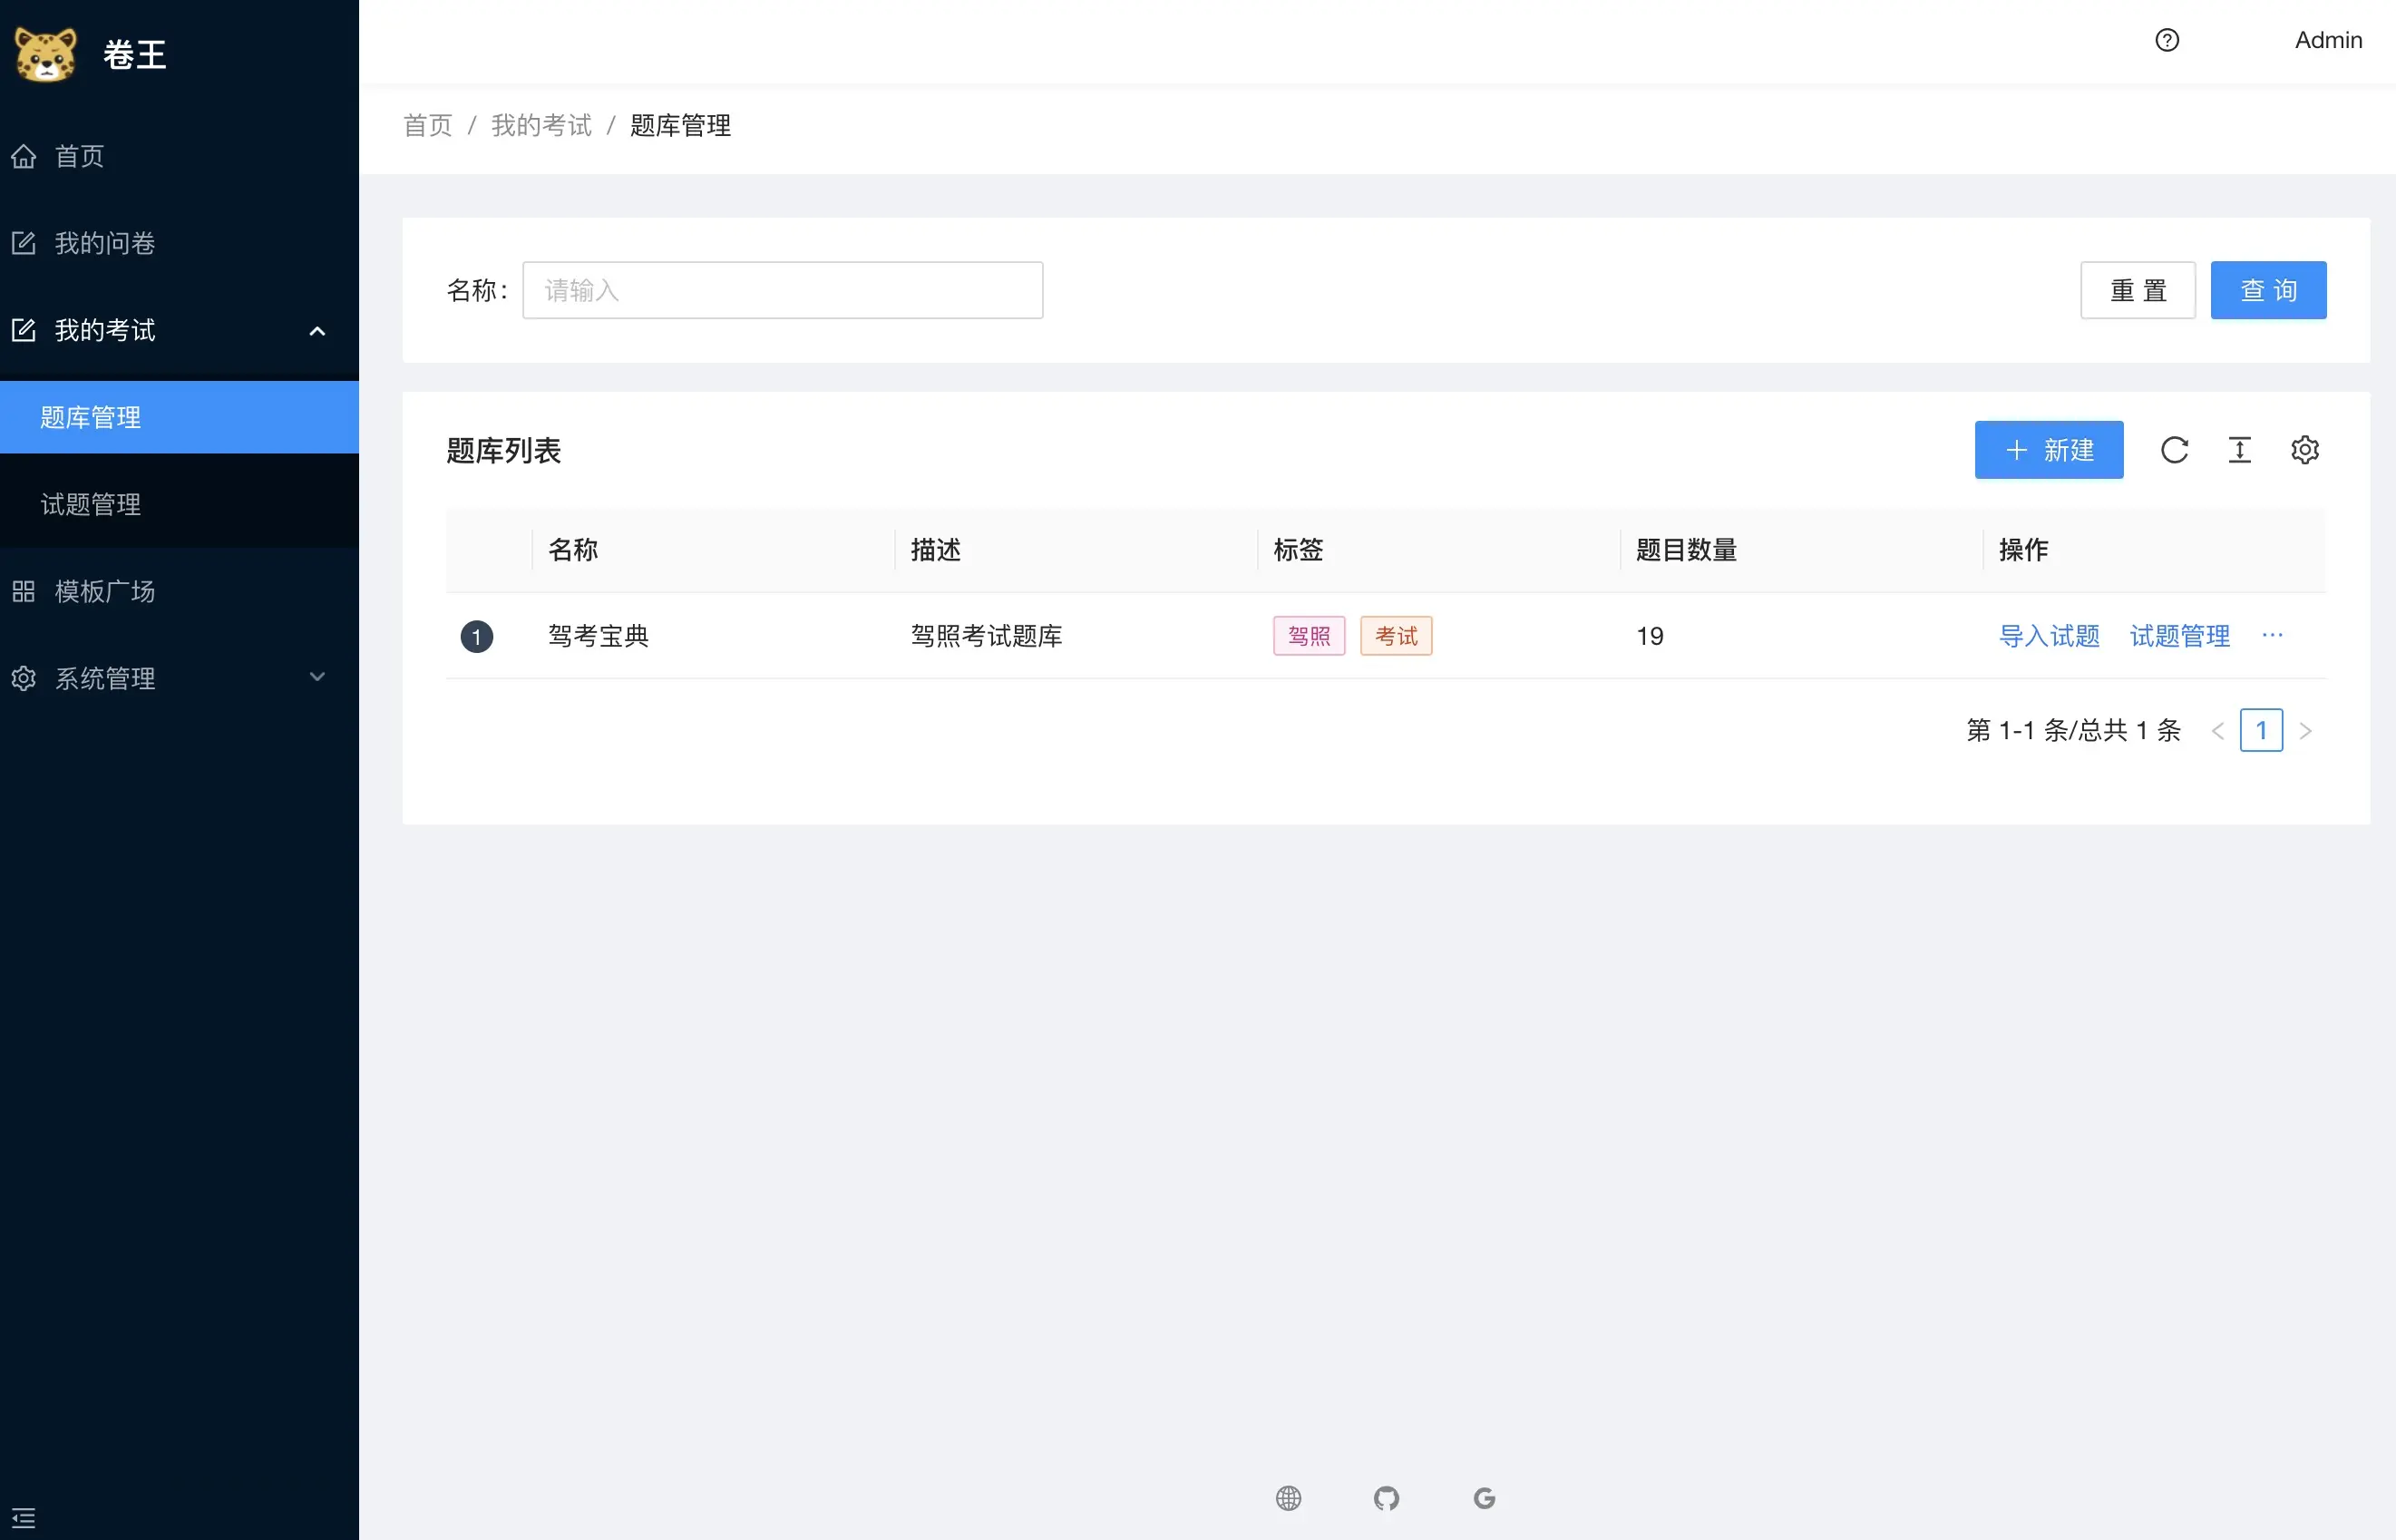2396x1540 pixels.
Task: Open the table column settings gear
Action: (x=2305, y=450)
